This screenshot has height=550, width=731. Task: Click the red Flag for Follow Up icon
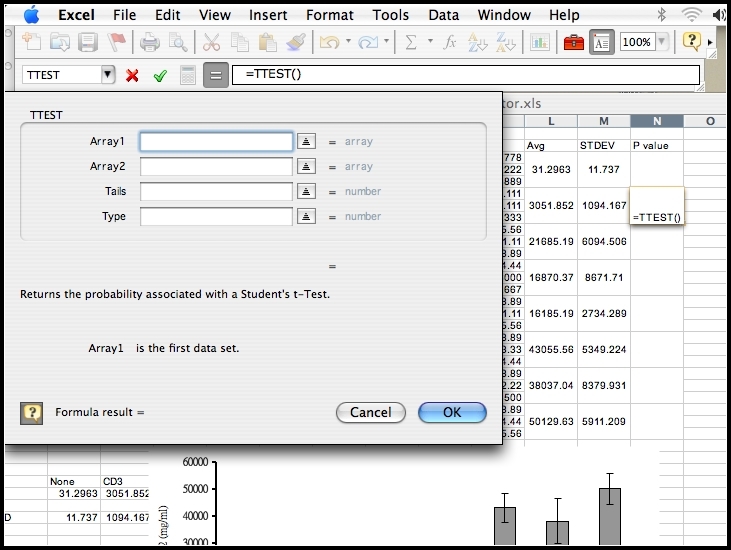pyautogui.click(x=117, y=42)
